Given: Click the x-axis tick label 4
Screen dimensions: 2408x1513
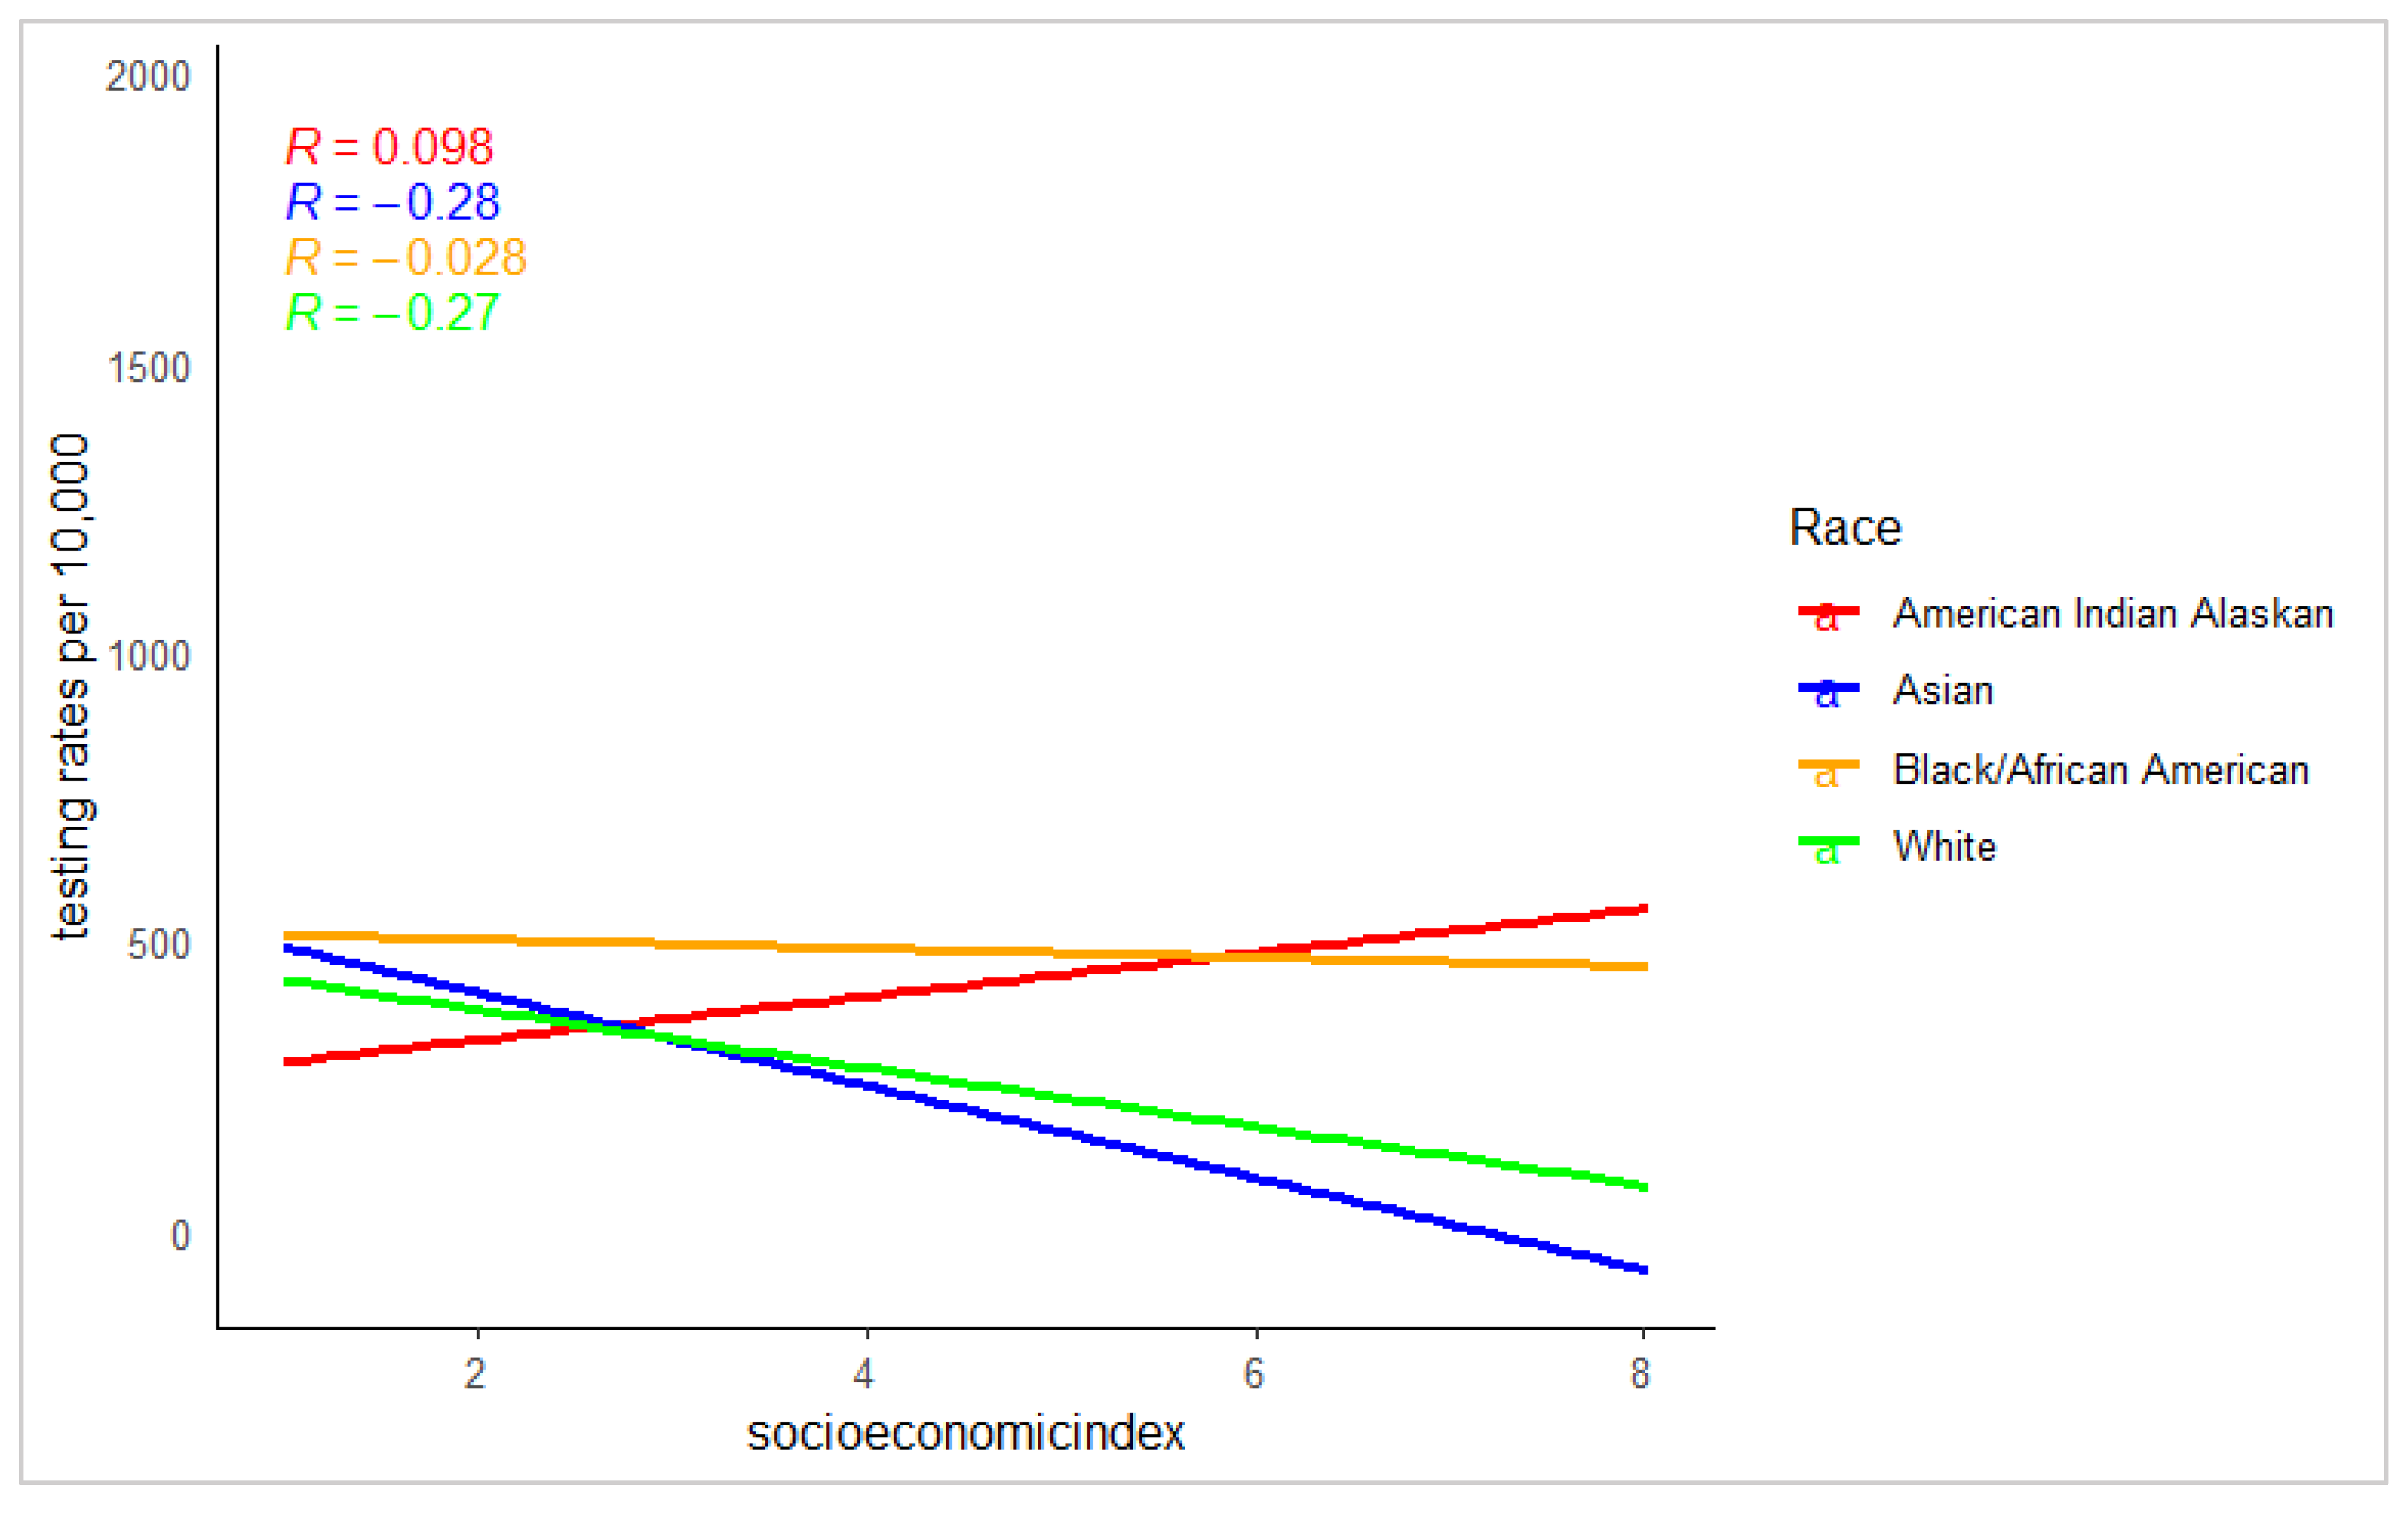Looking at the screenshot, I should [865, 1374].
